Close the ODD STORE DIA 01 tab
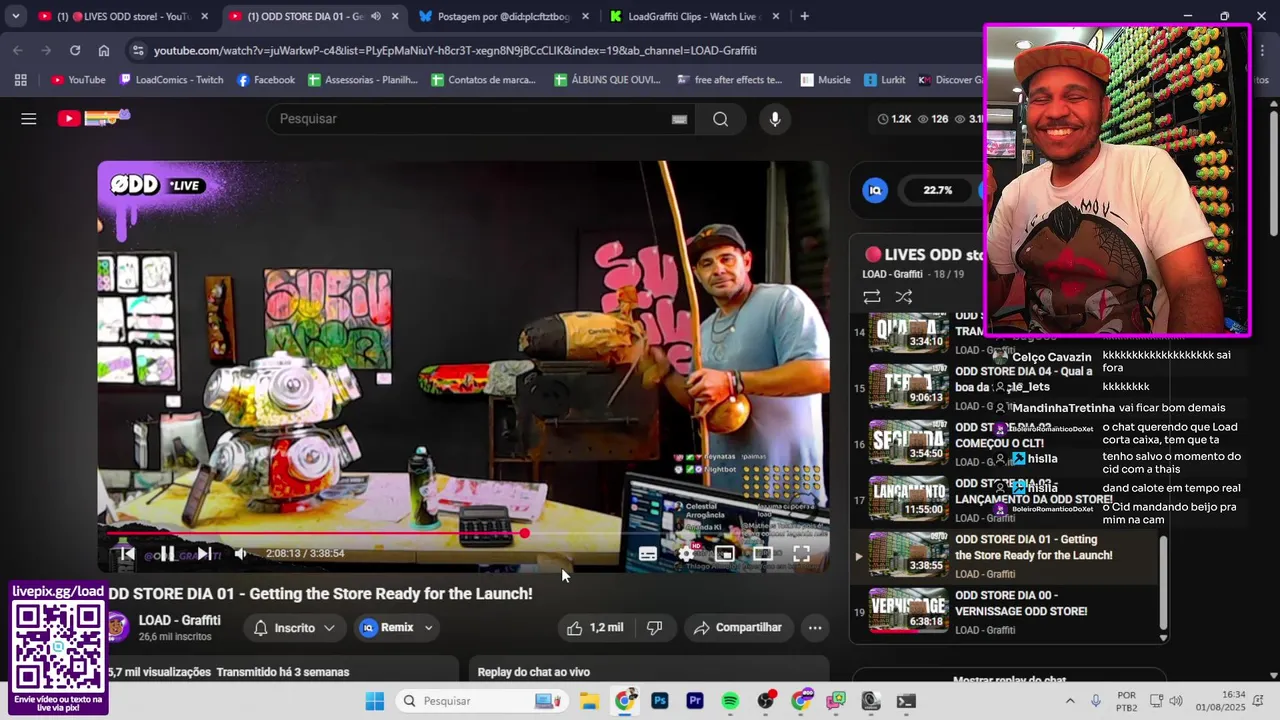1280x720 pixels. pyautogui.click(x=395, y=16)
